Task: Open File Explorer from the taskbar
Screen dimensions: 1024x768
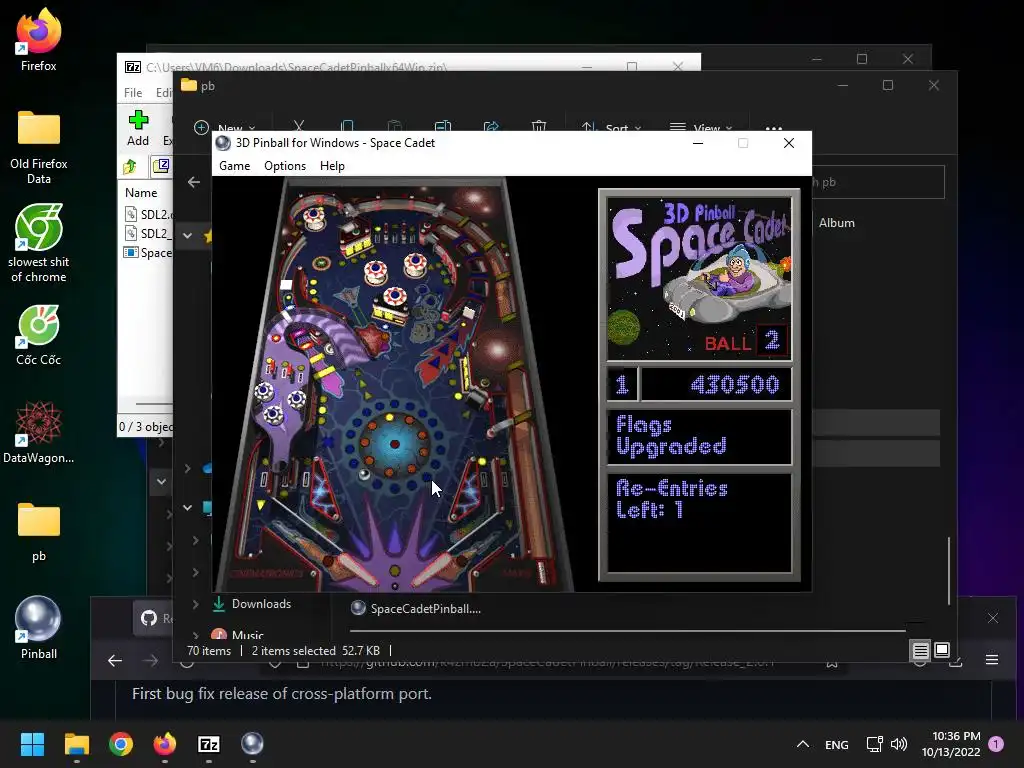Action: coord(76,744)
